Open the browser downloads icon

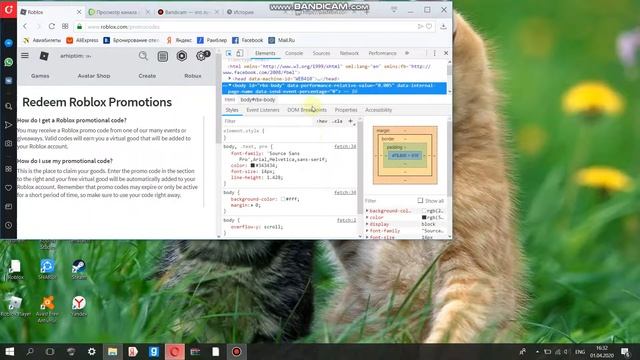444,27
